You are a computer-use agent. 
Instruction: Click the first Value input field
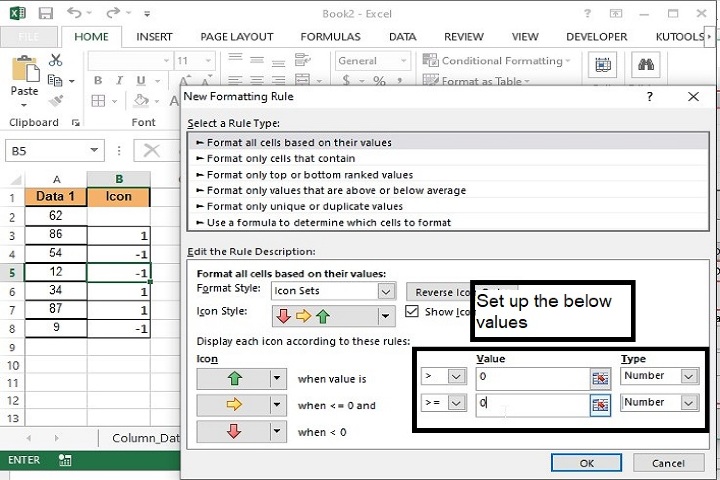coord(533,377)
